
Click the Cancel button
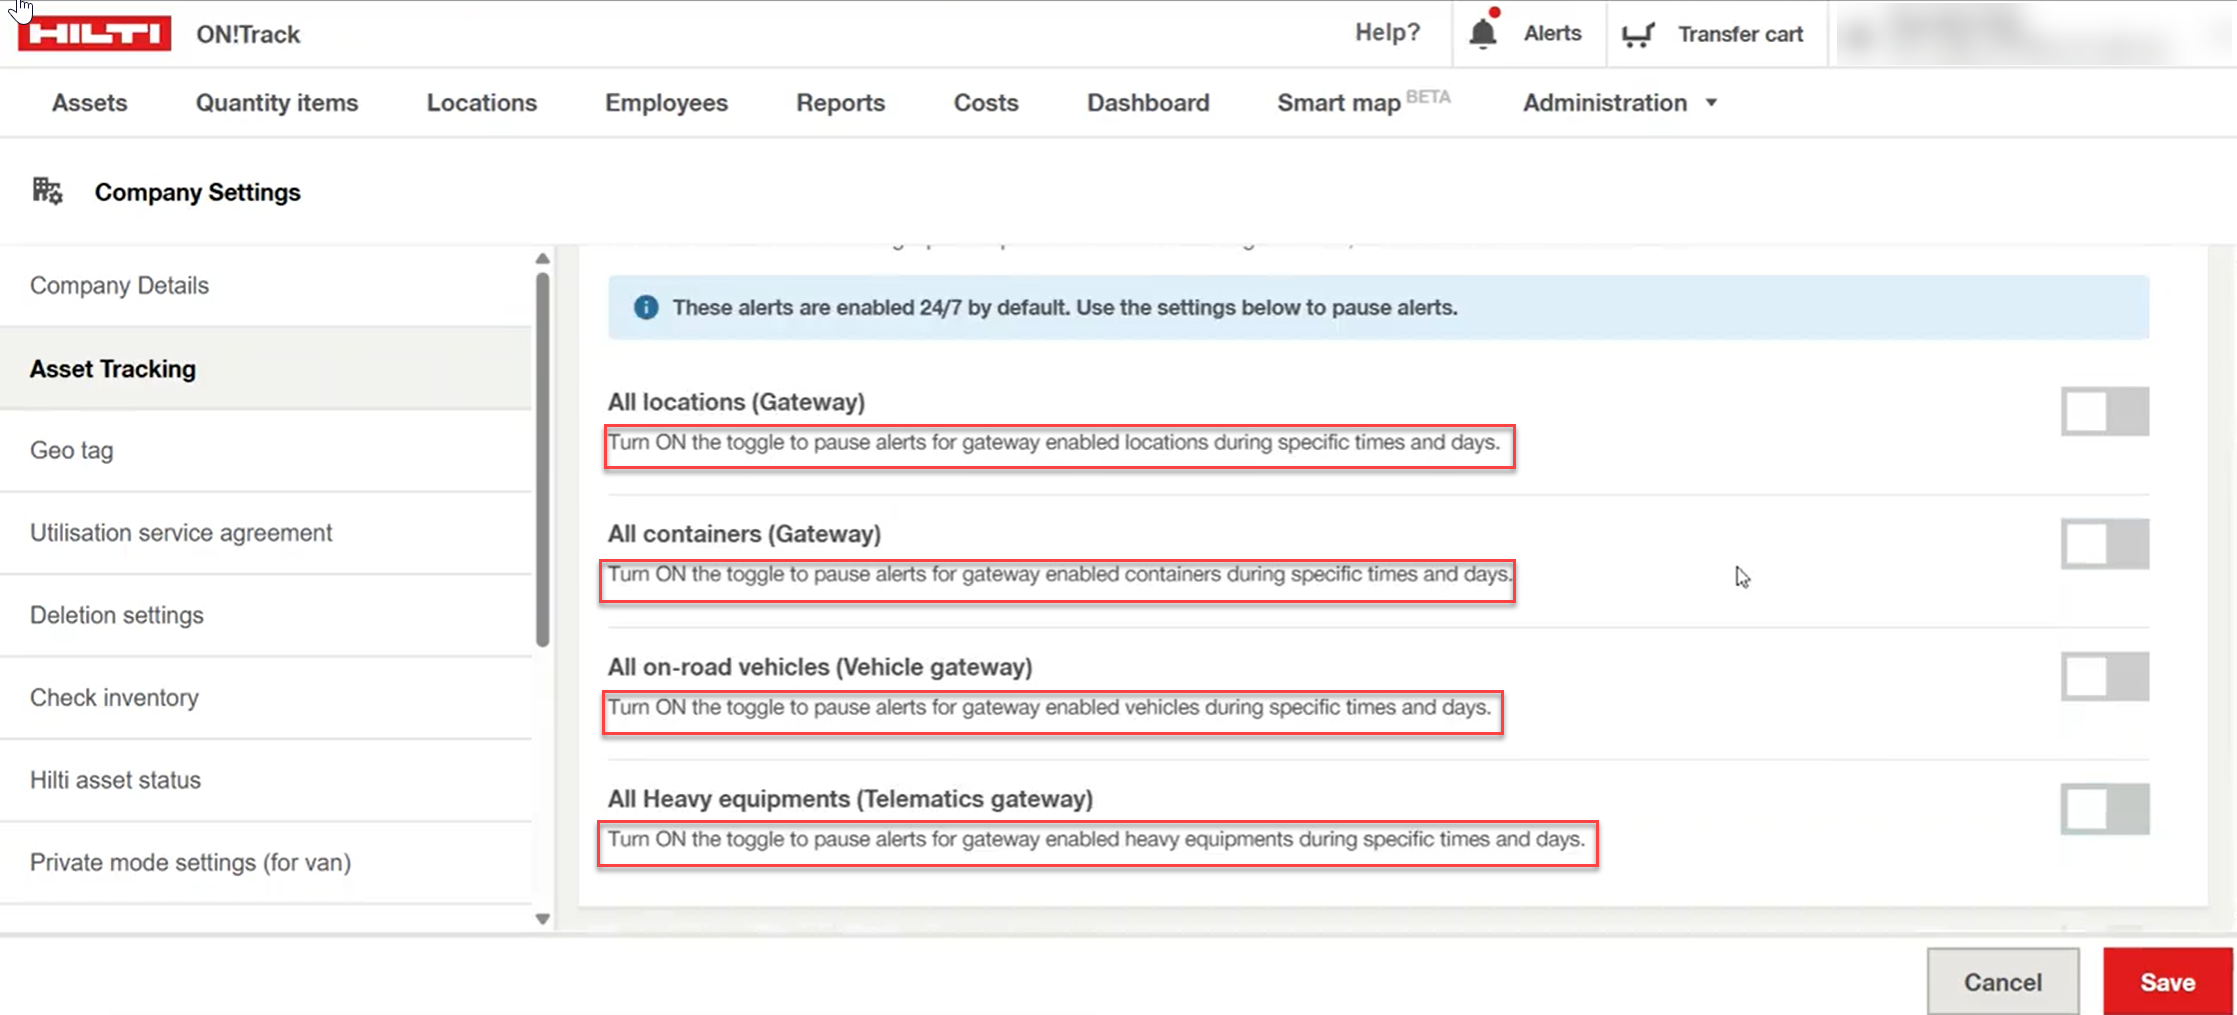(2002, 982)
